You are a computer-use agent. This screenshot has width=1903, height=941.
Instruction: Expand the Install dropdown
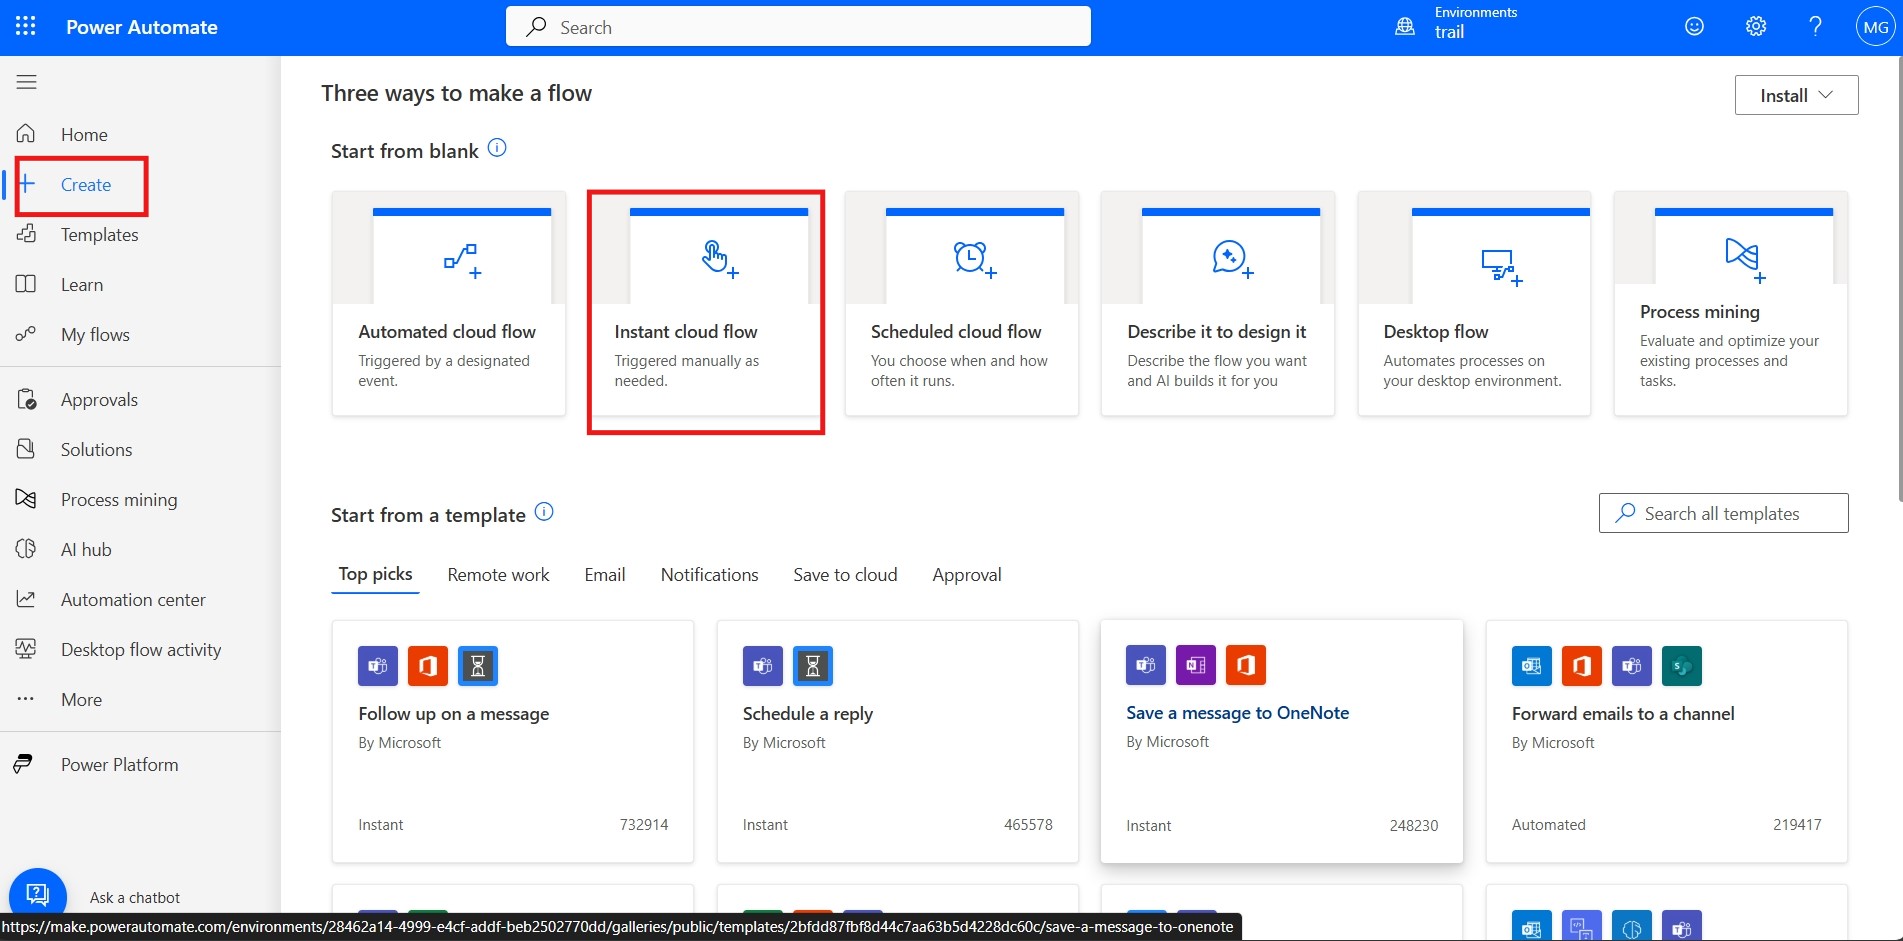coord(1796,95)
